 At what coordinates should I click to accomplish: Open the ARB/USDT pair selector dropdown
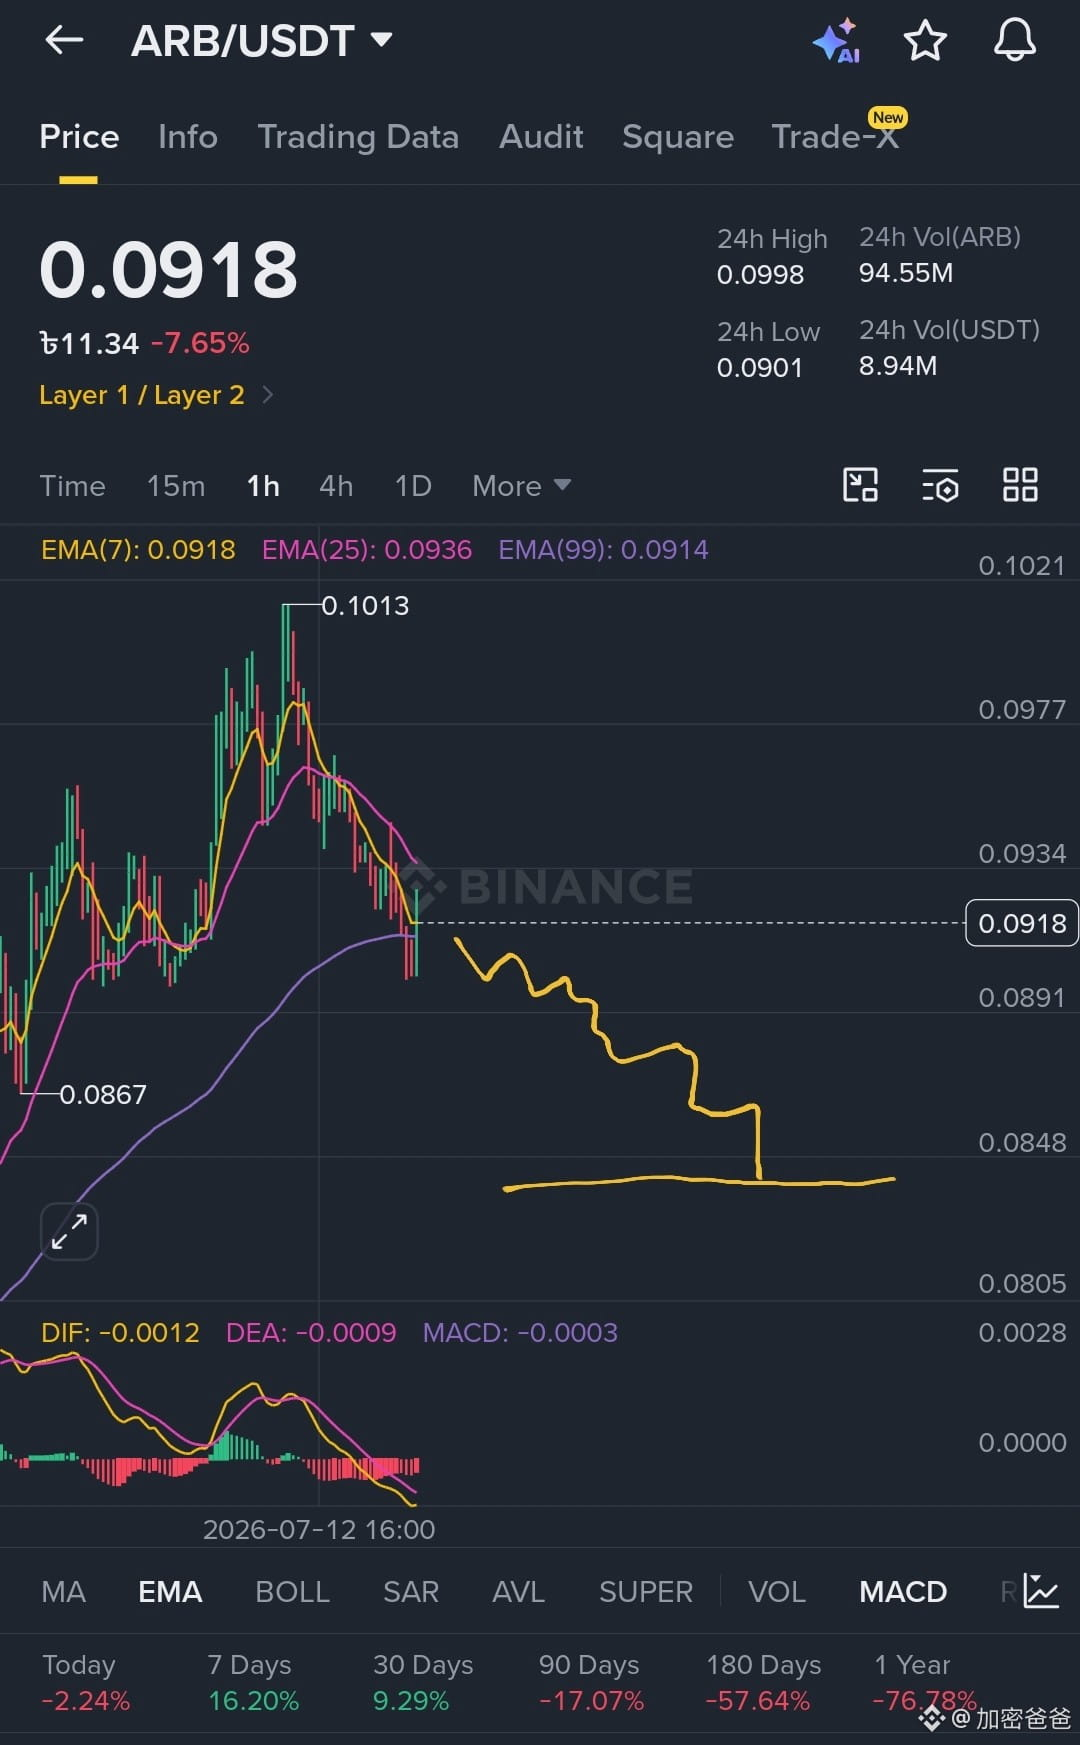click(262, 41)
